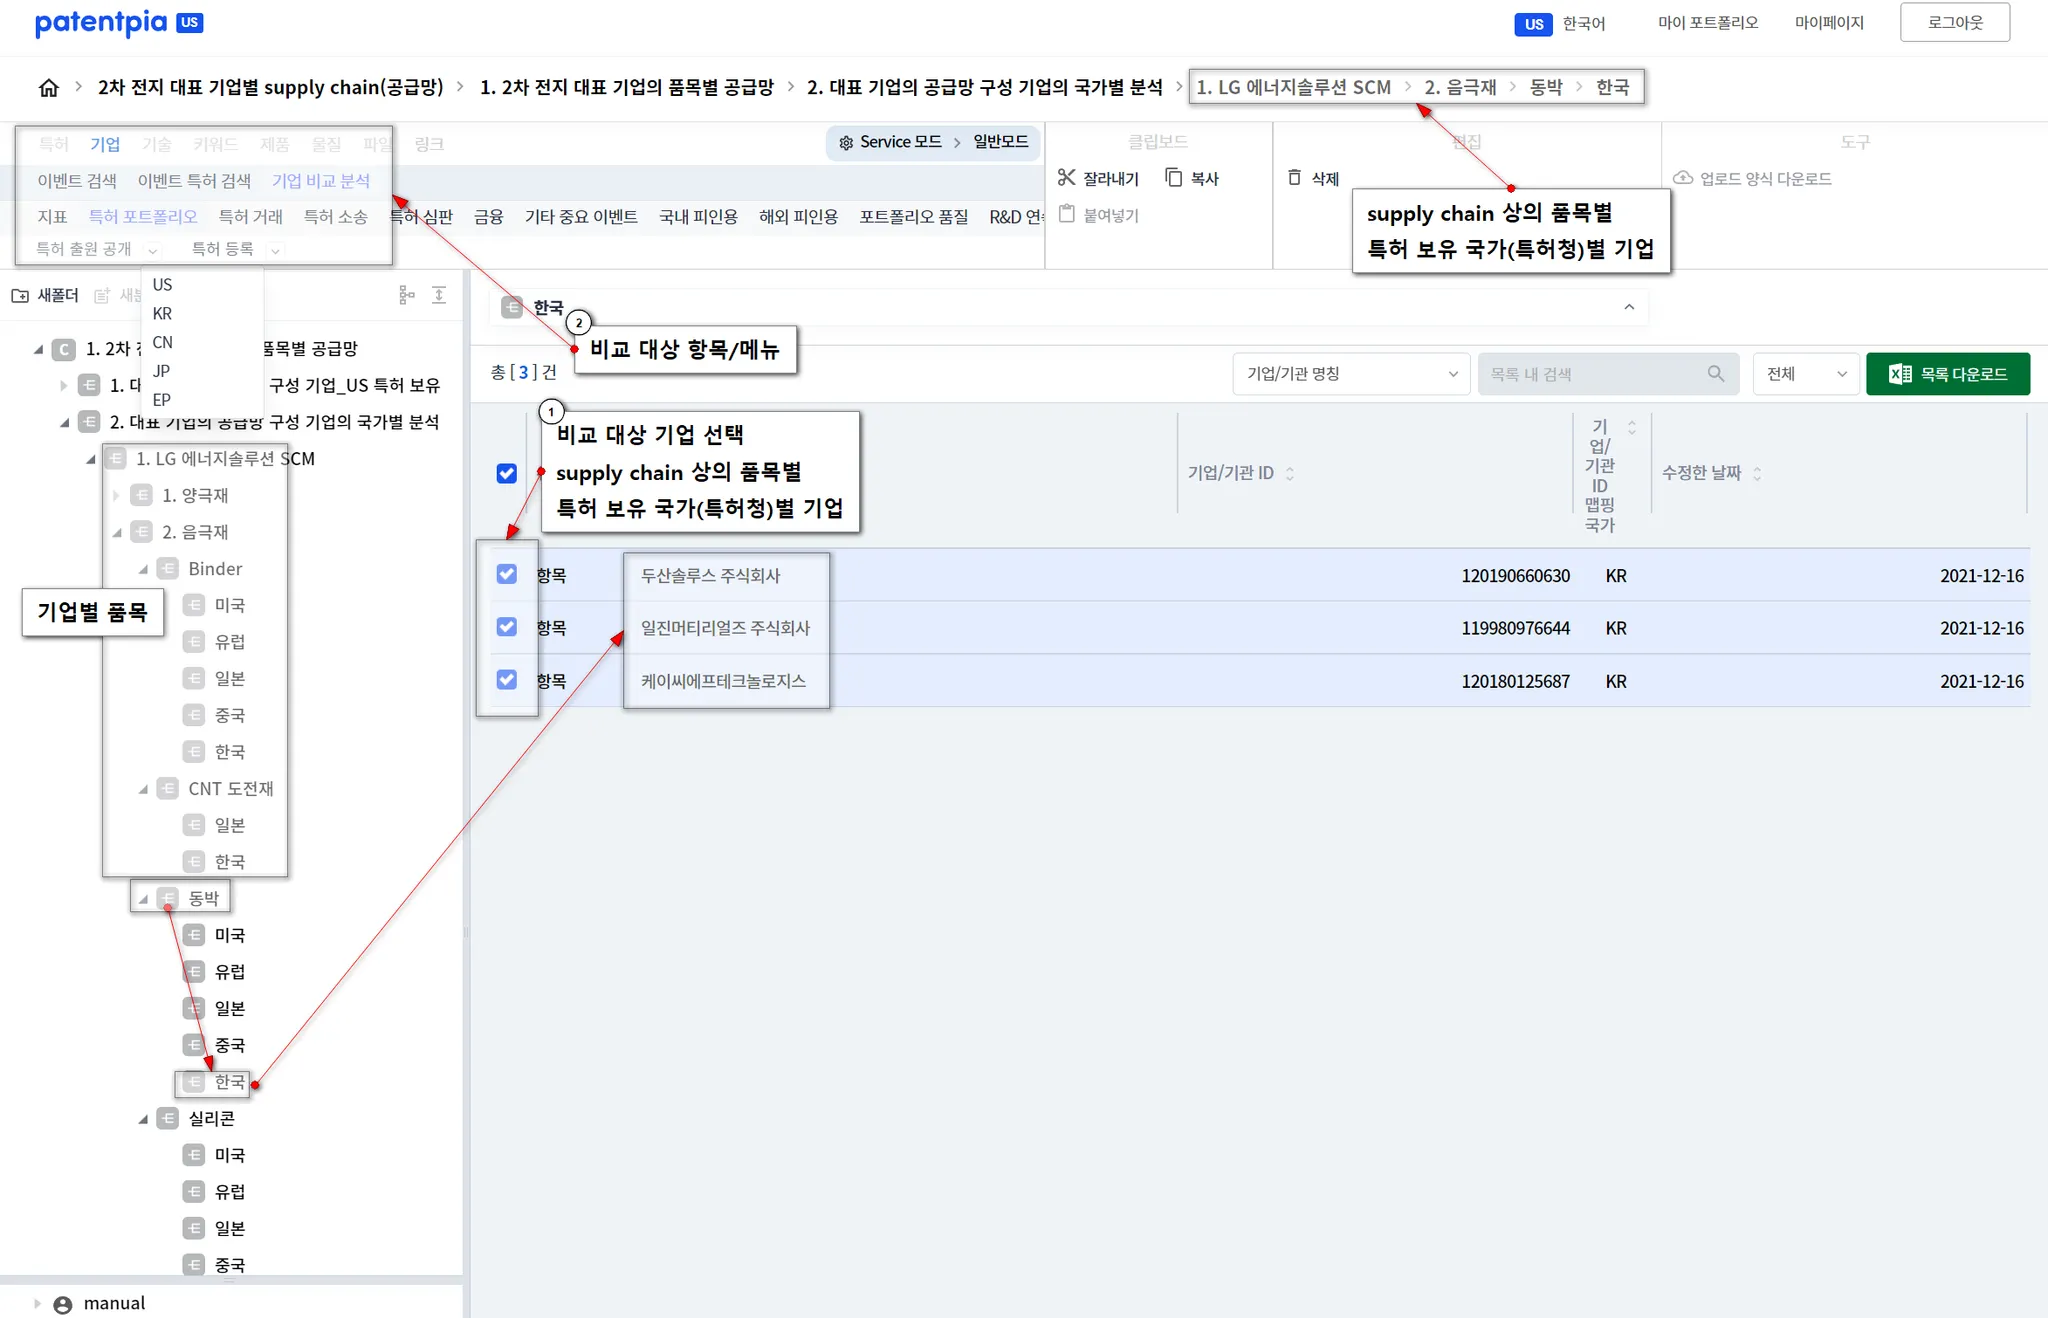Select the 기업 비교 분석 menu tab

click(x=321, y=181)
